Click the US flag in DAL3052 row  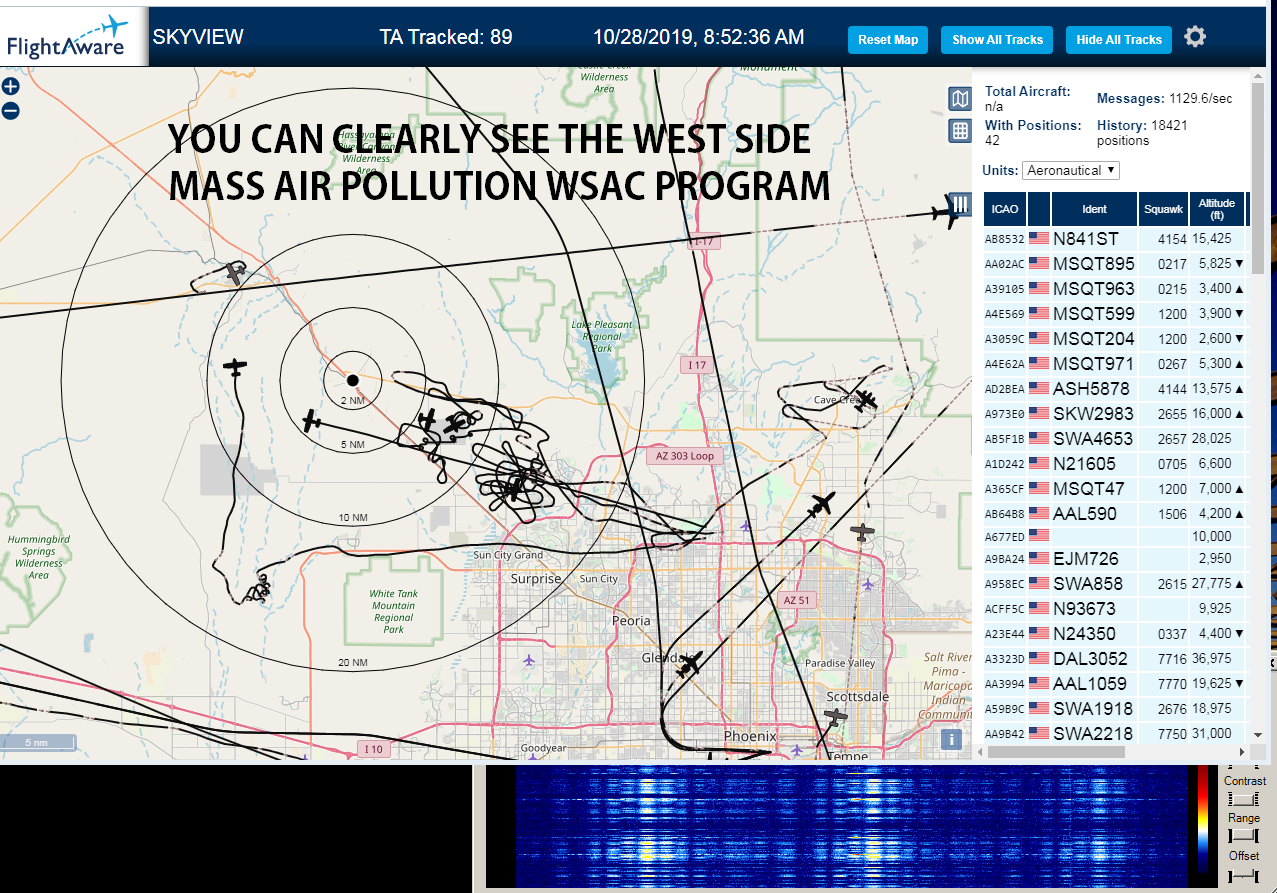point(1039,659)
